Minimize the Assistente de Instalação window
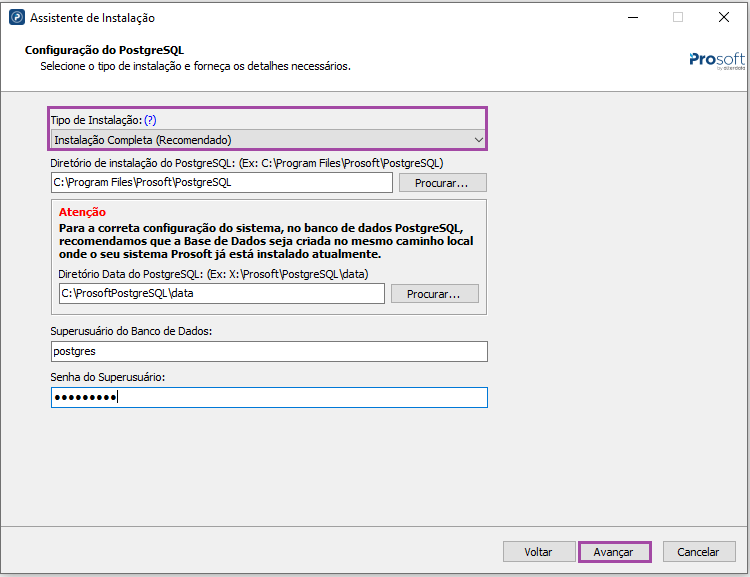This screenshot has height=577, width=750. [632, 18]
